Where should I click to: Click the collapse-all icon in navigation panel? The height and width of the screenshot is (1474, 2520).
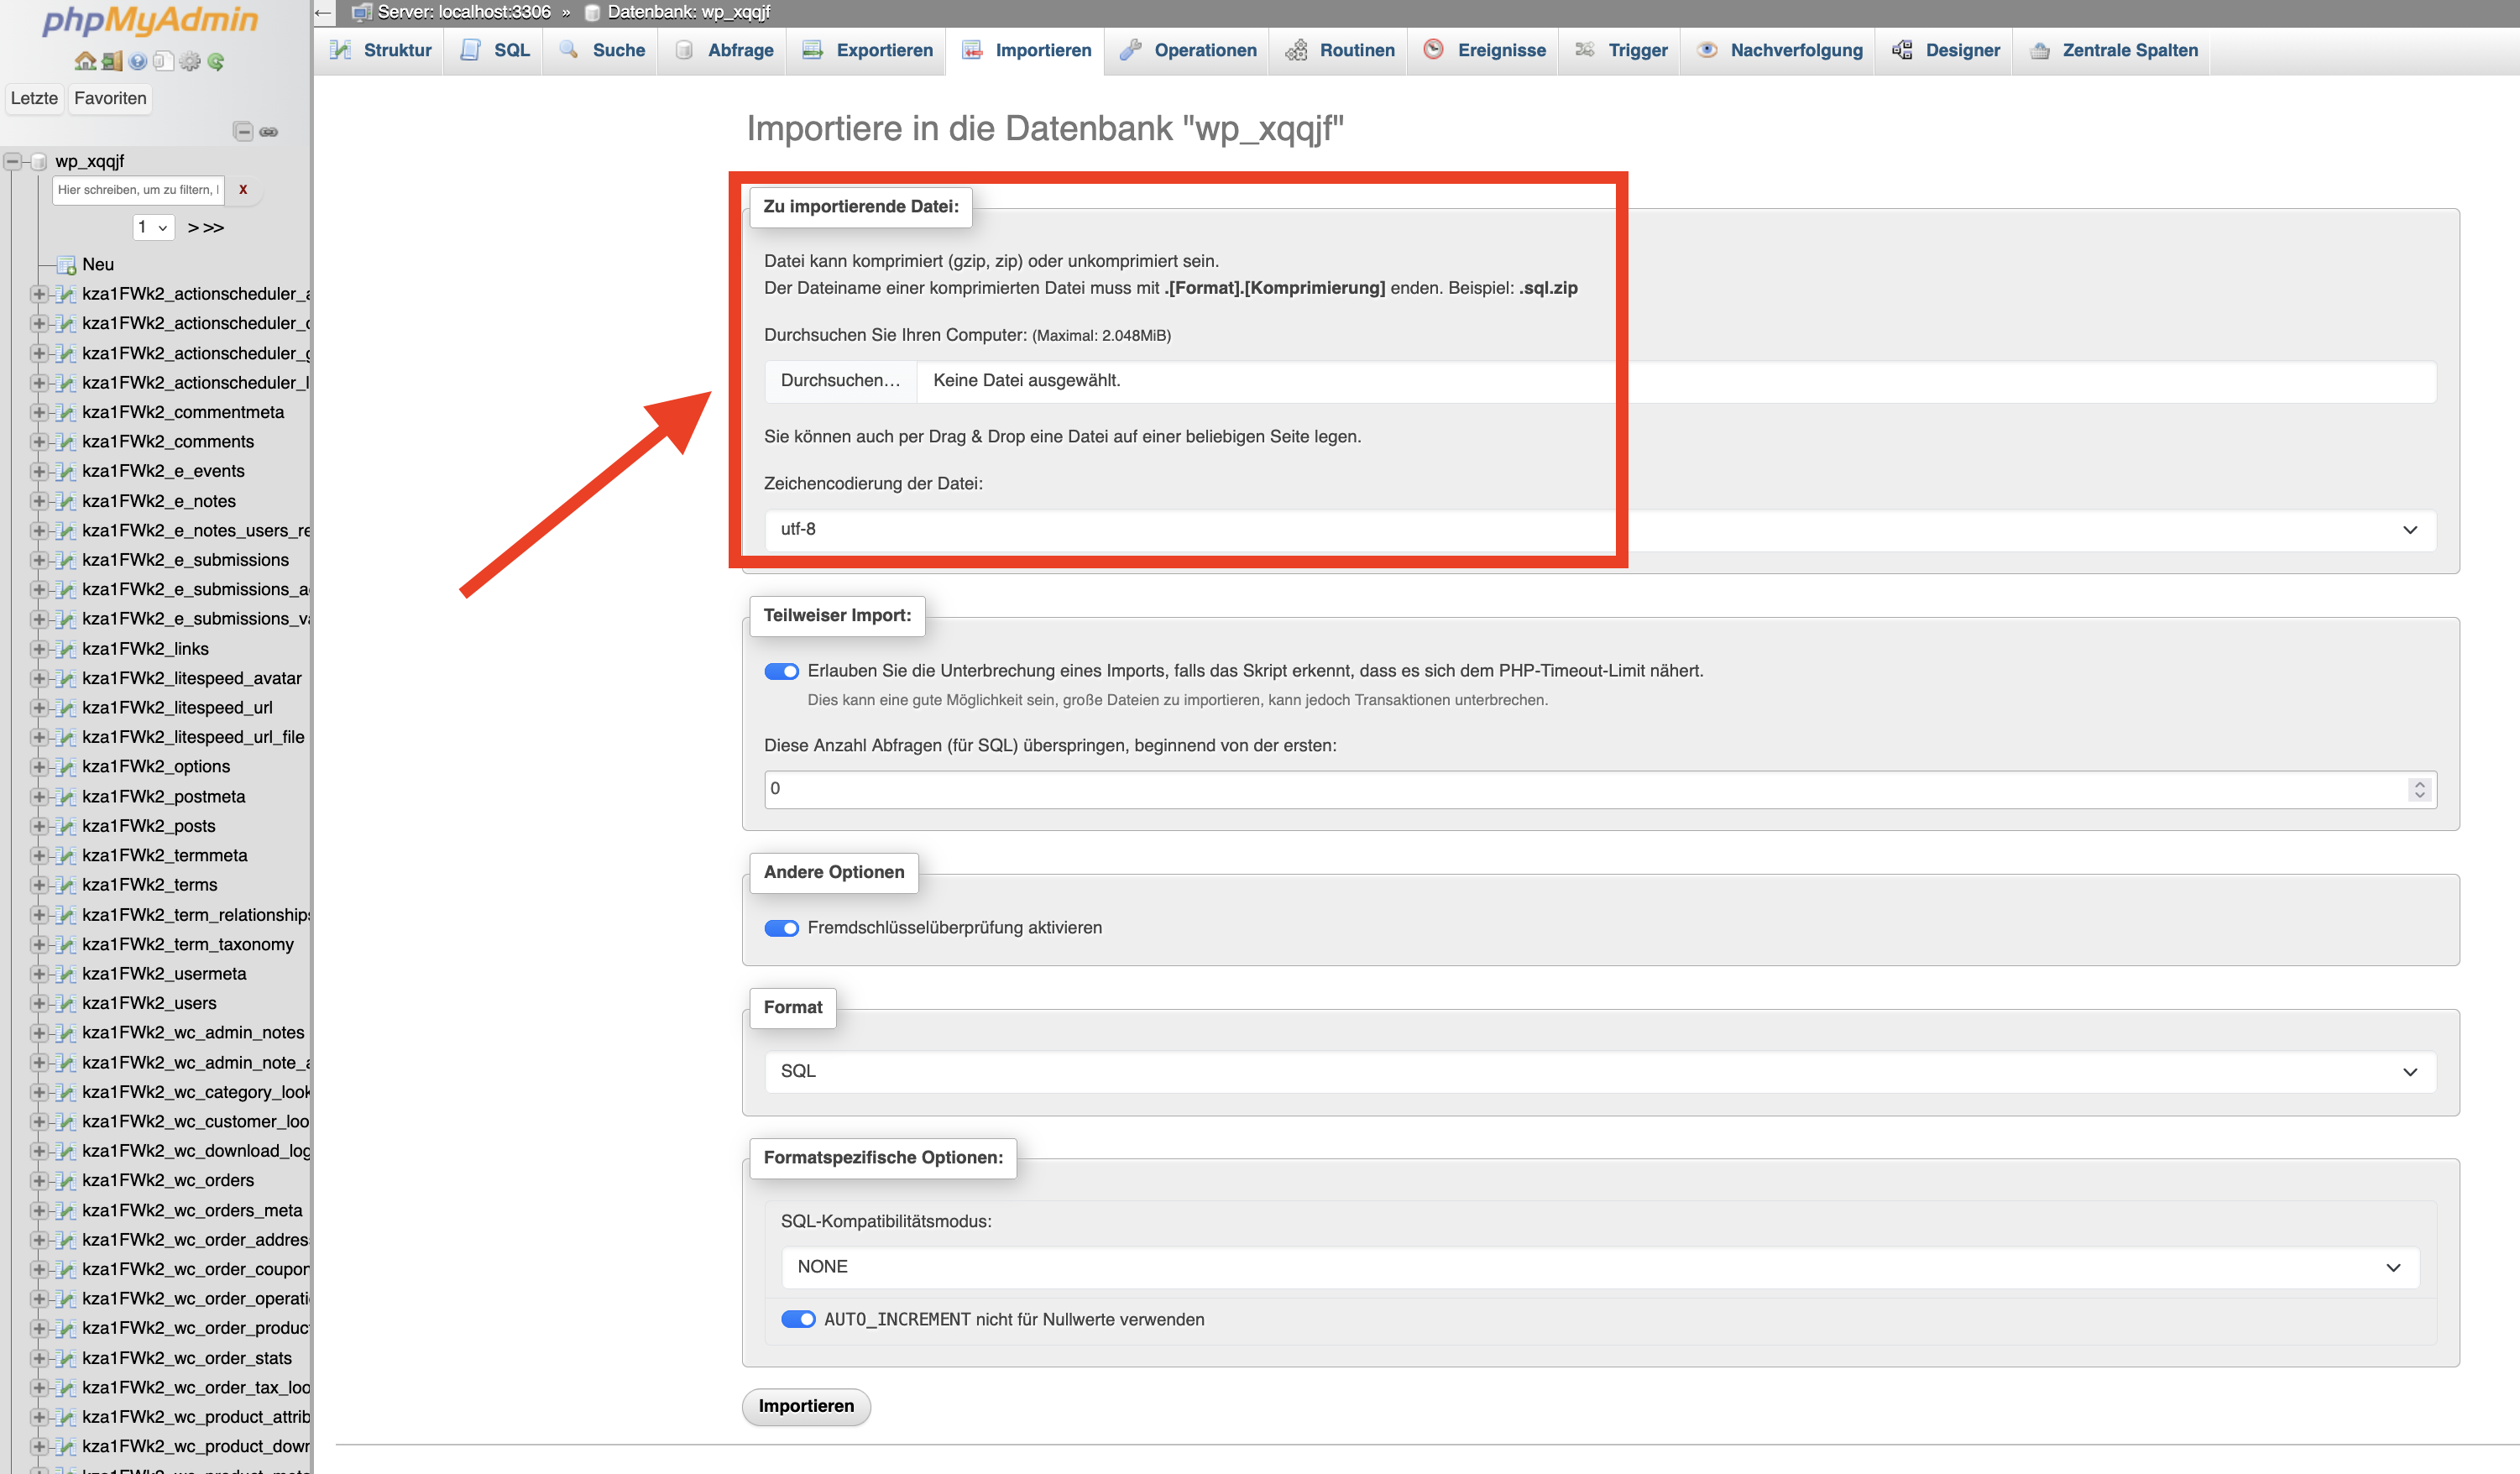click(x=243, y=131)
